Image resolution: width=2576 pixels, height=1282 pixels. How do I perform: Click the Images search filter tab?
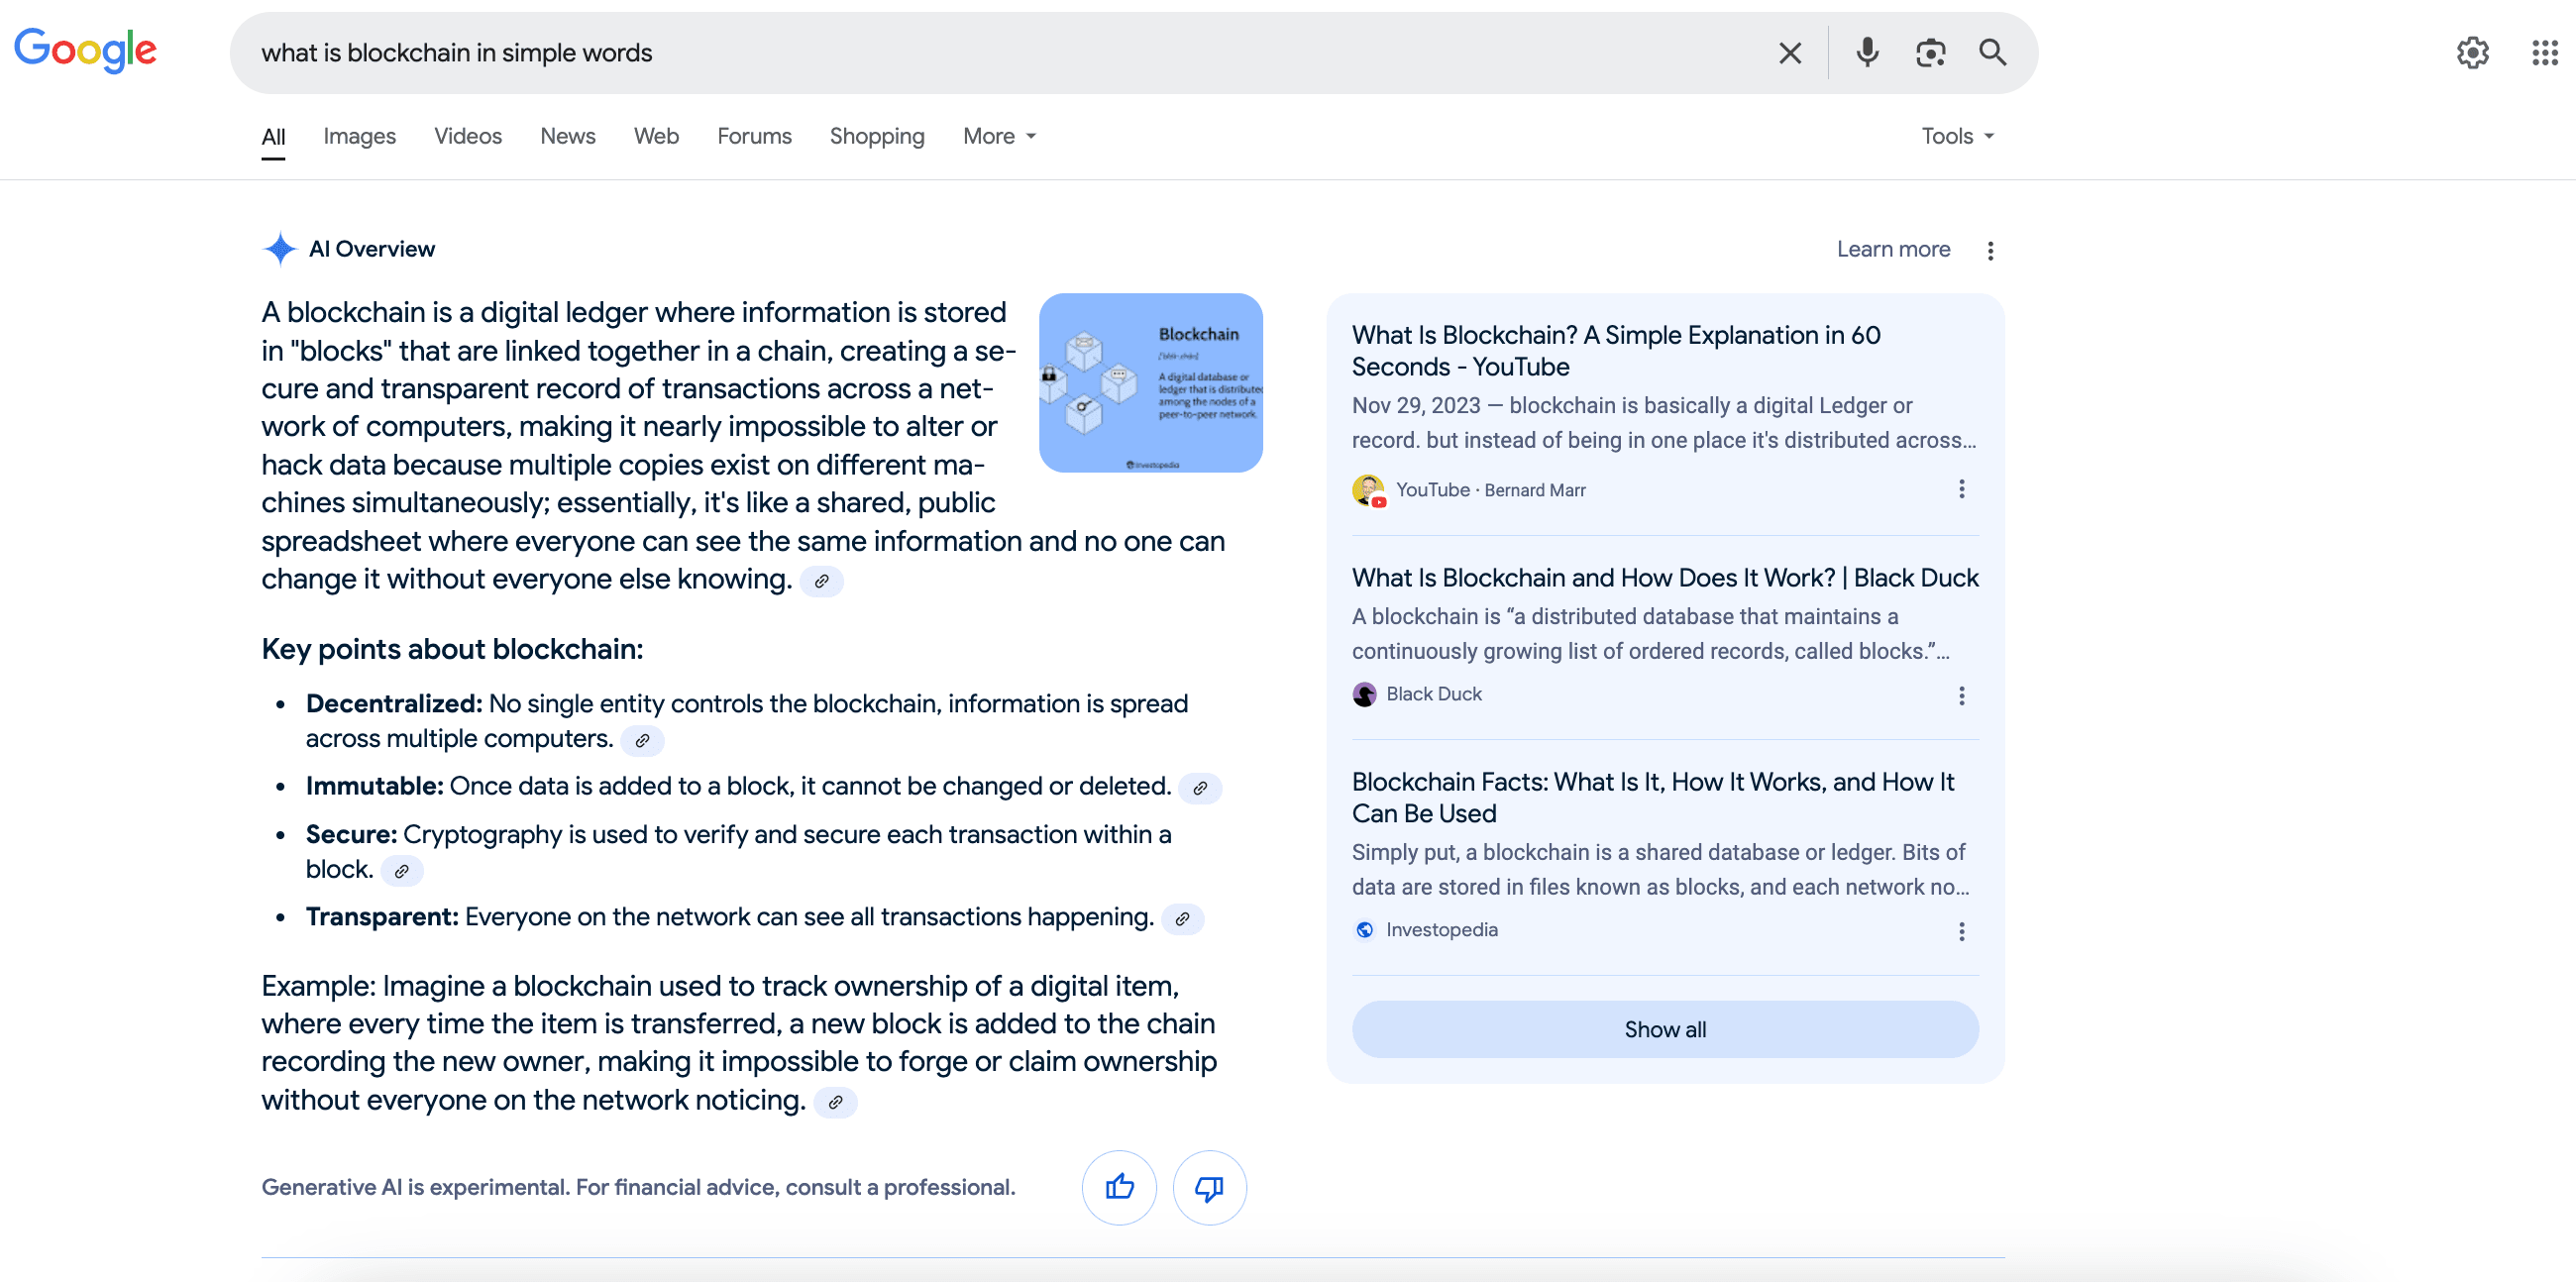pos(360,137)
